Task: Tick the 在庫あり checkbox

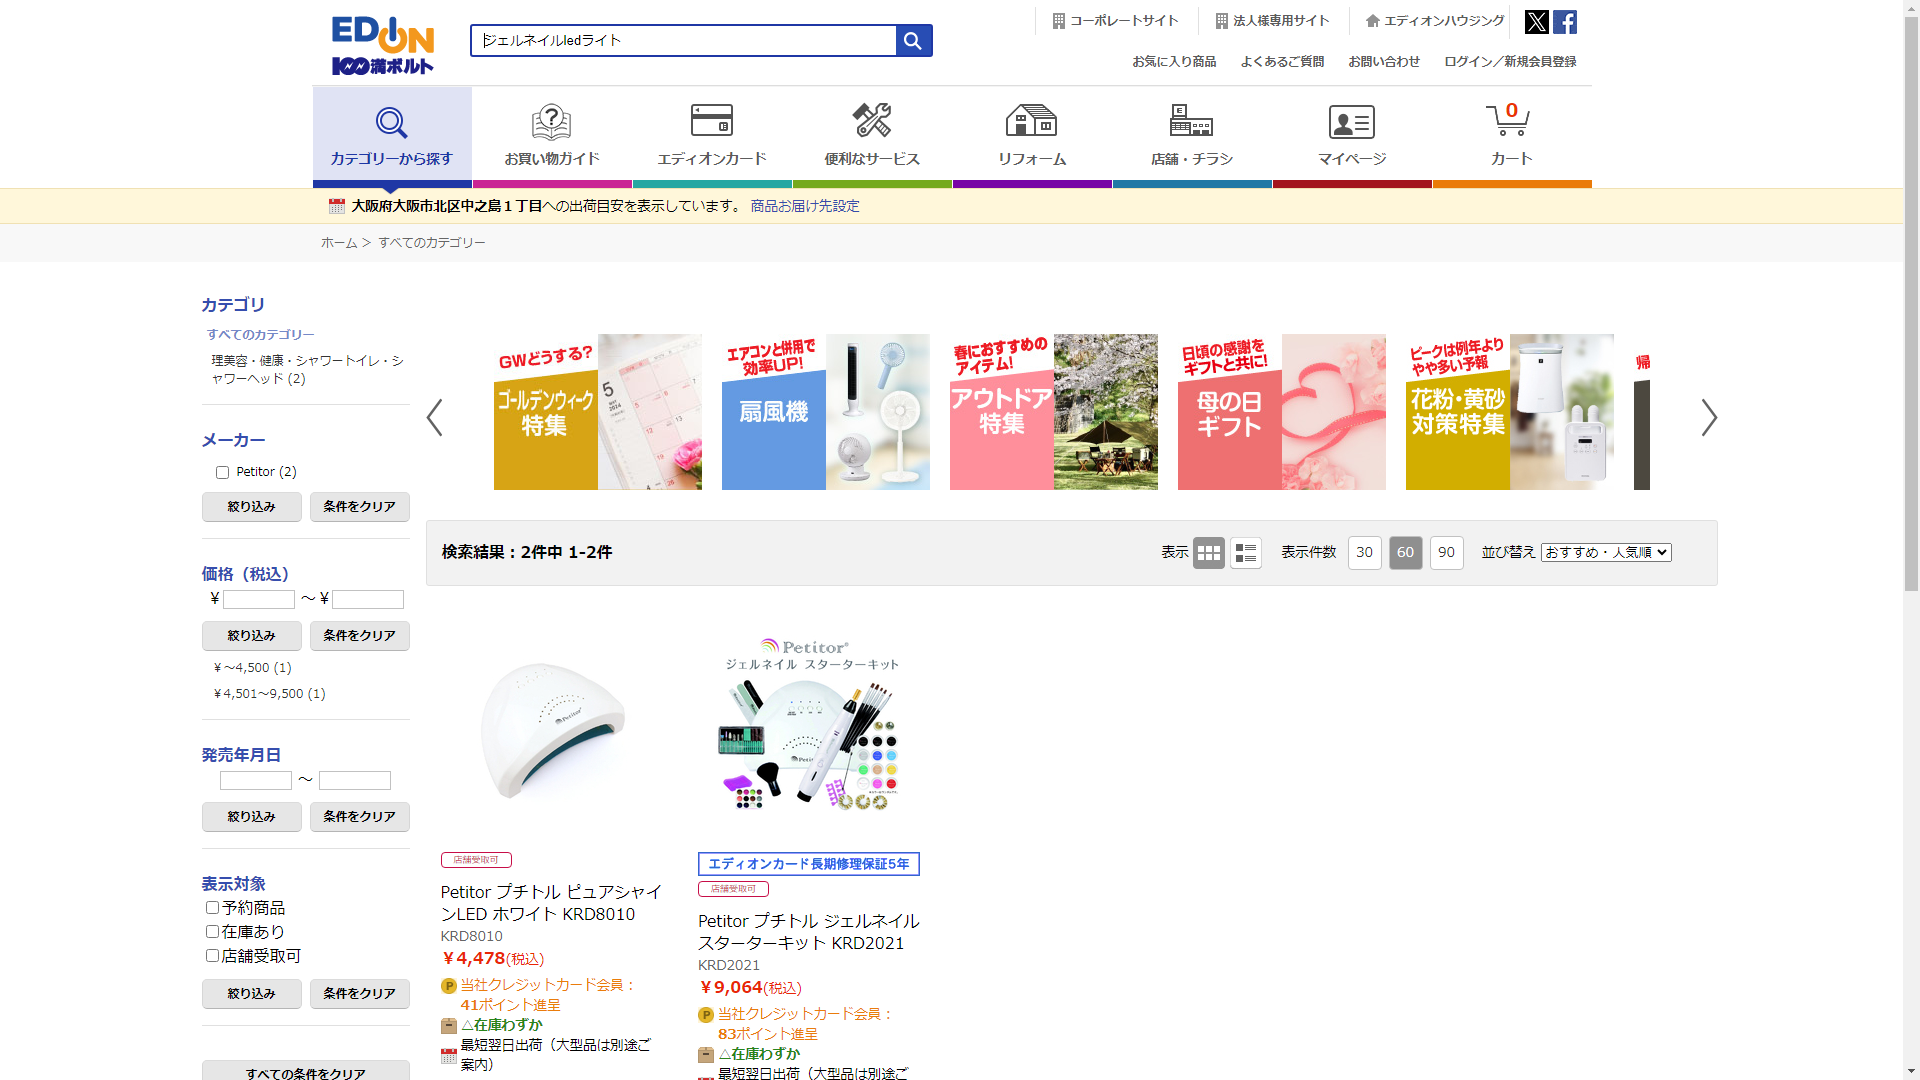Action: [x=212, y=932]
